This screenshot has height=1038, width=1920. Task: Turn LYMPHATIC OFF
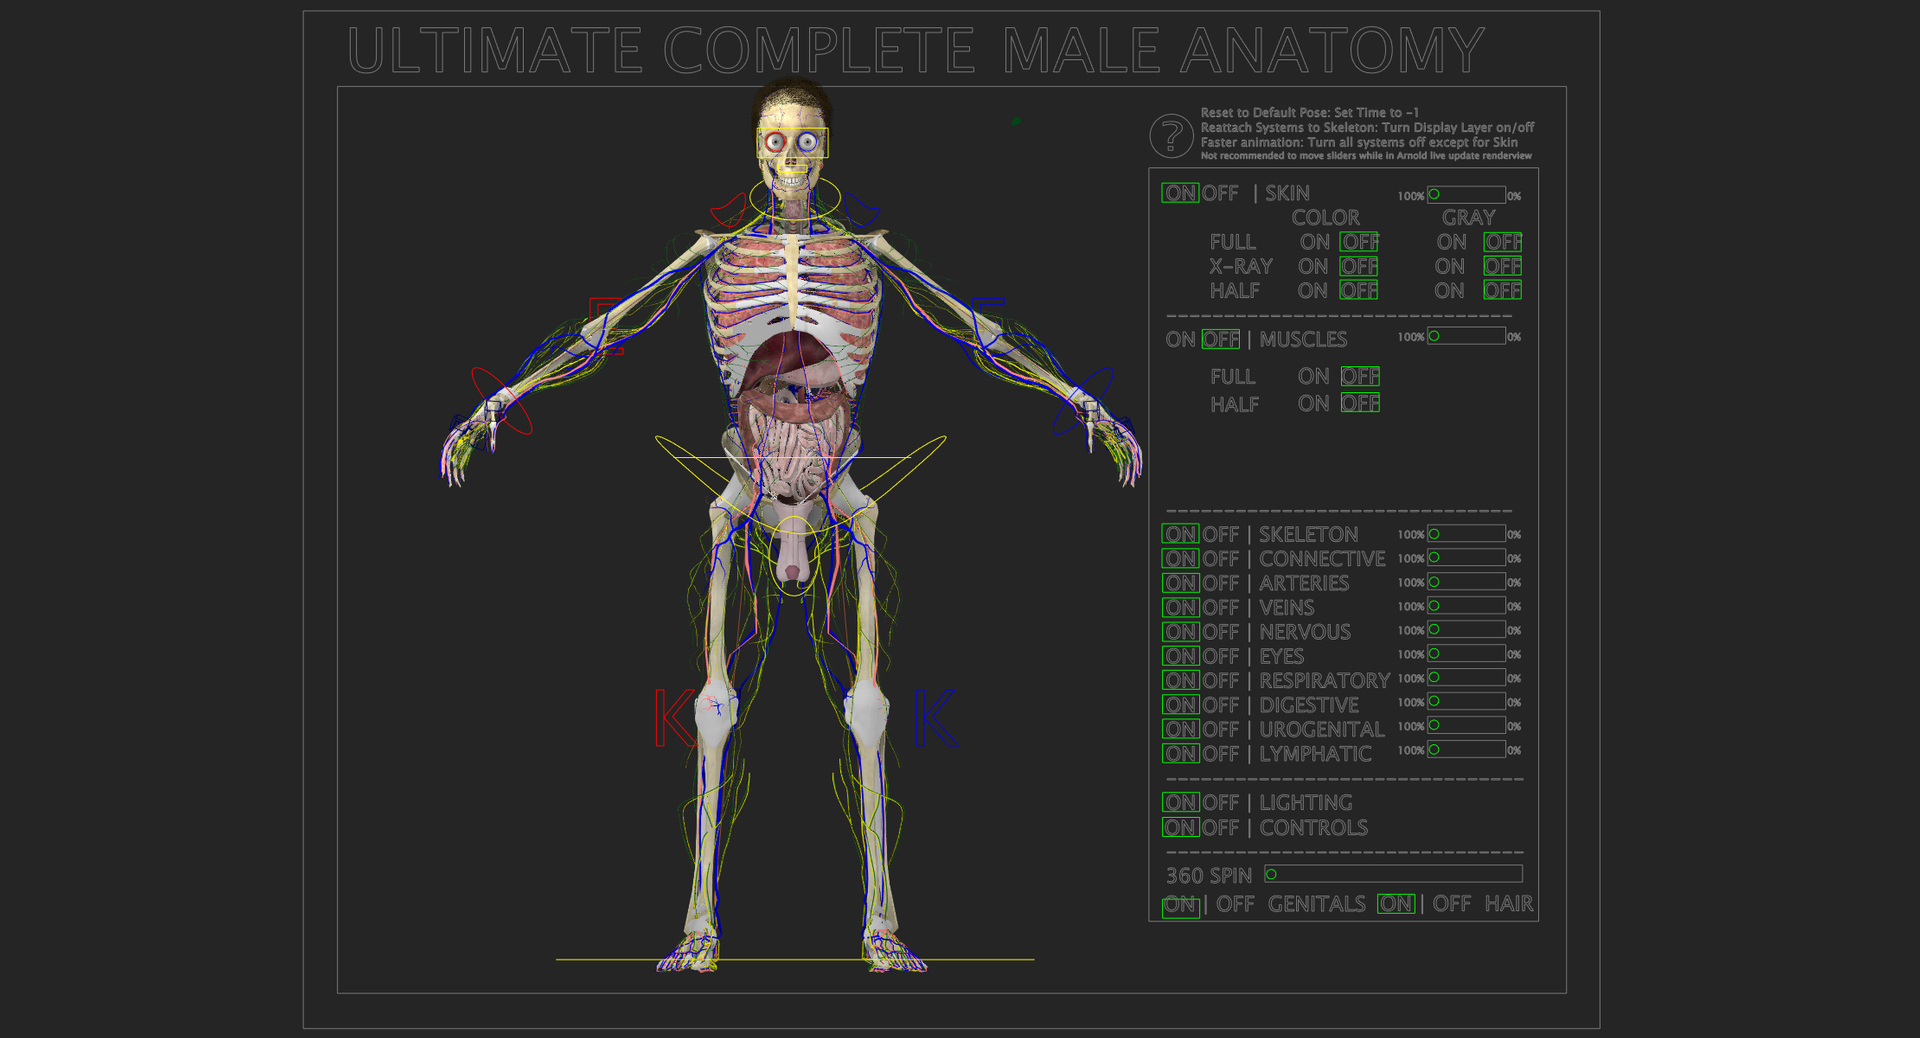click(1220, 754)
